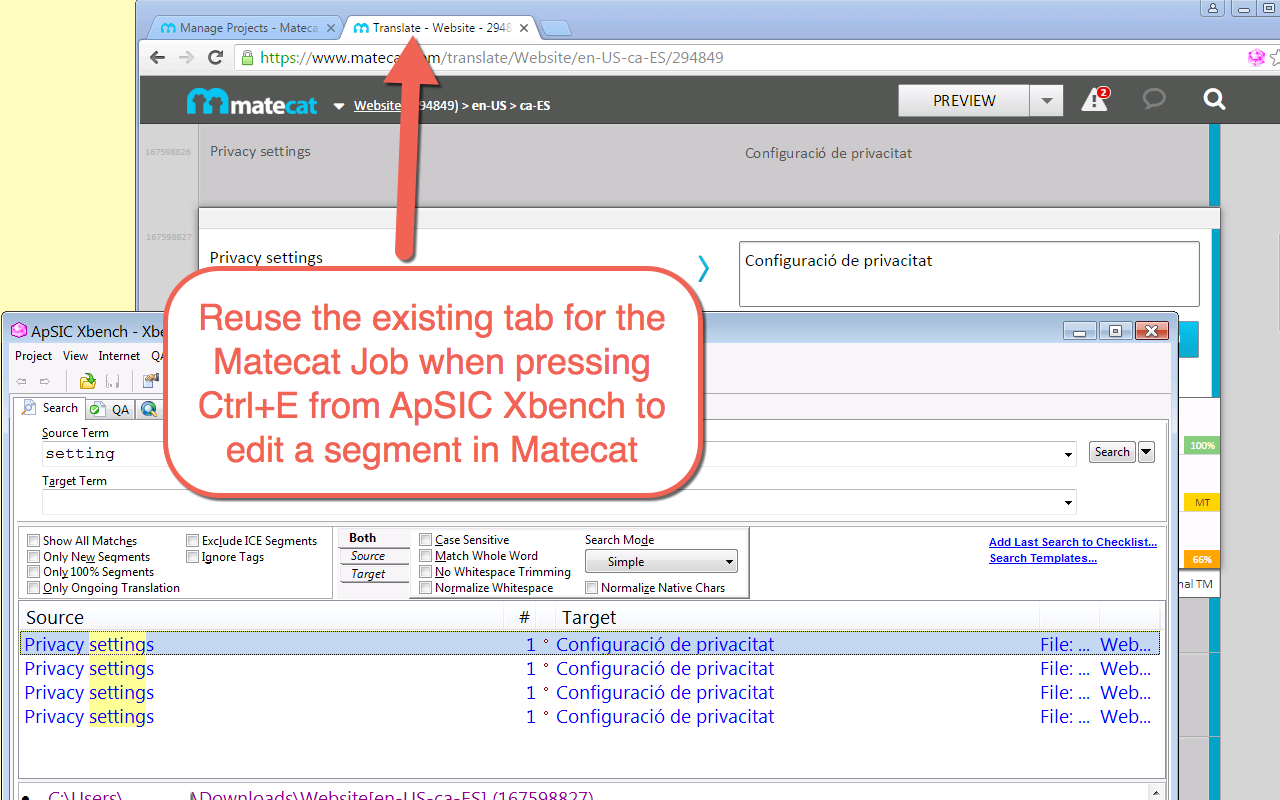Open the Matecat warnings icon with badge 2

tap(1095, 99)
